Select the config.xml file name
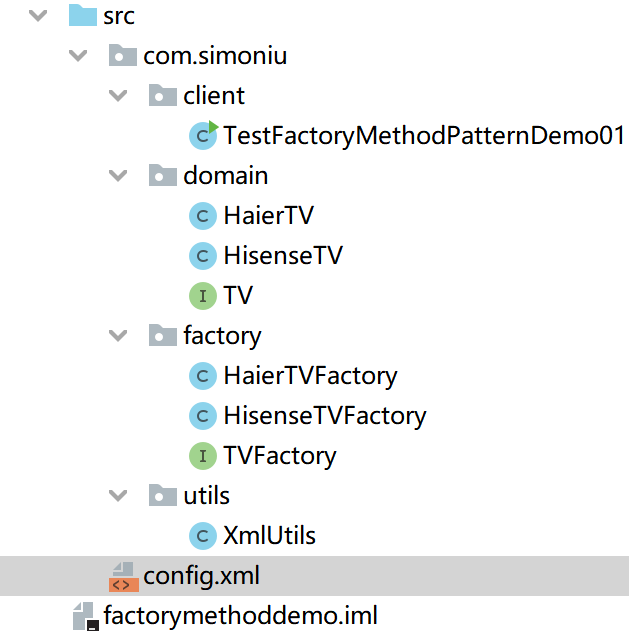This screenshot has width=629, height=631. (x=202, y=576)
